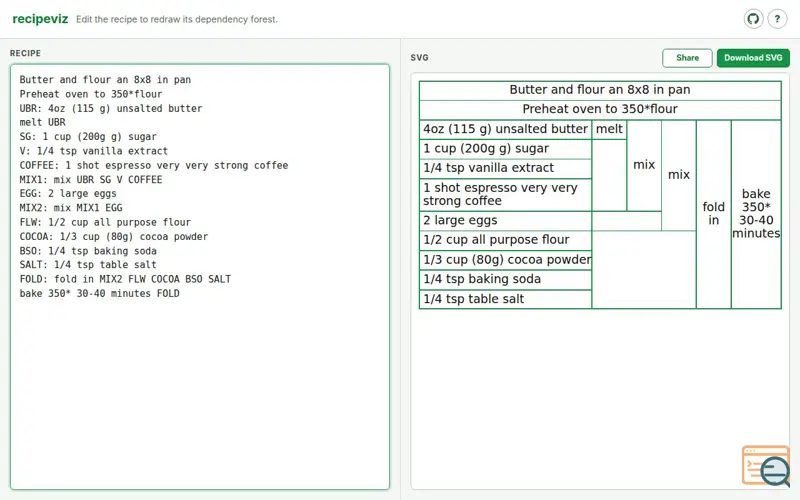Click the editor line 'COFFEE: 1 shot espresso very very strong coffee'
The width and height of the screenshot is (800, 500).
tap(154, 165)
